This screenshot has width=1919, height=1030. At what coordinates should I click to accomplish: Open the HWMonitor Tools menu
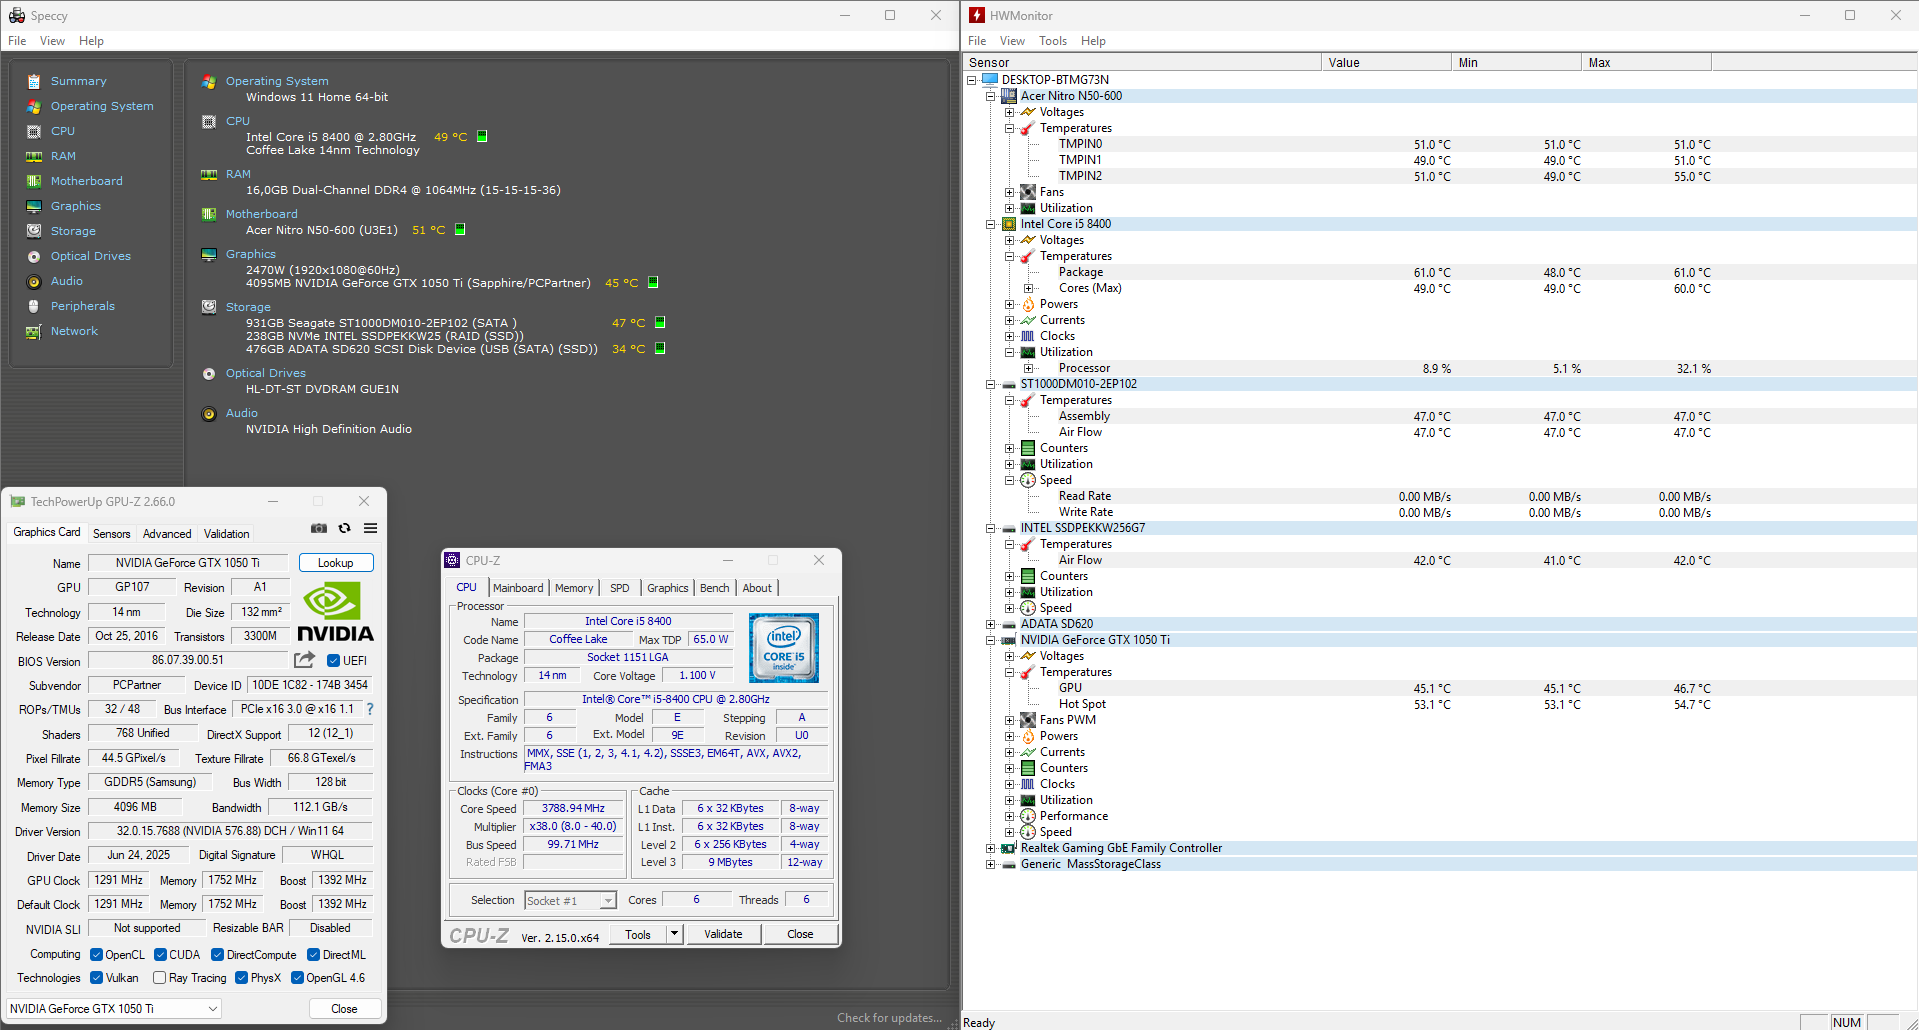(1053, 41)
